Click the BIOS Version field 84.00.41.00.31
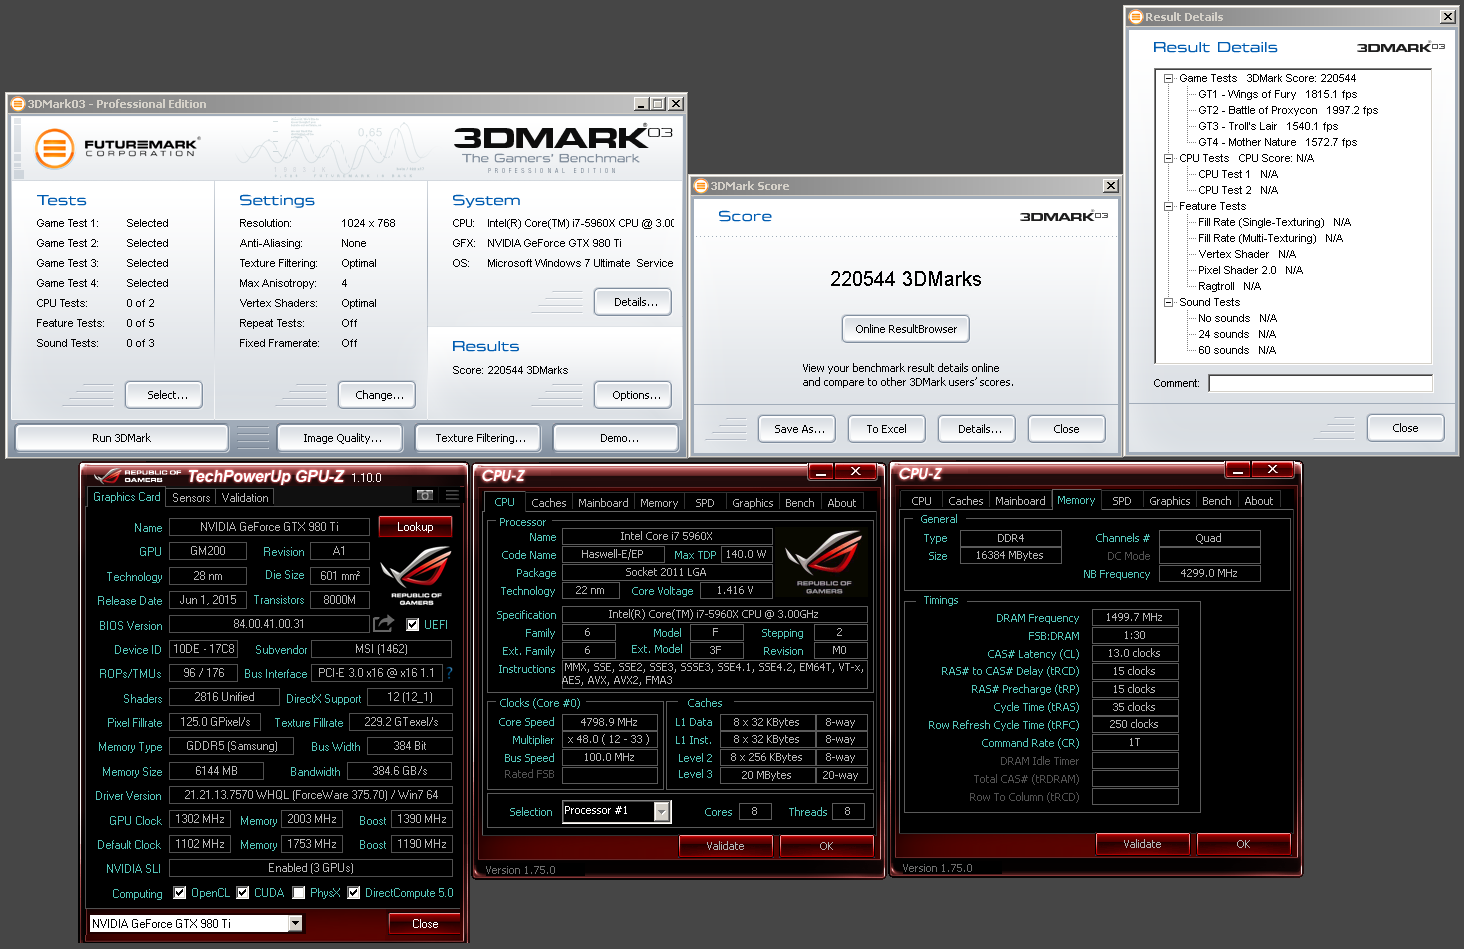The width and height of the screenshot is (1464, 949). point(269,624)
